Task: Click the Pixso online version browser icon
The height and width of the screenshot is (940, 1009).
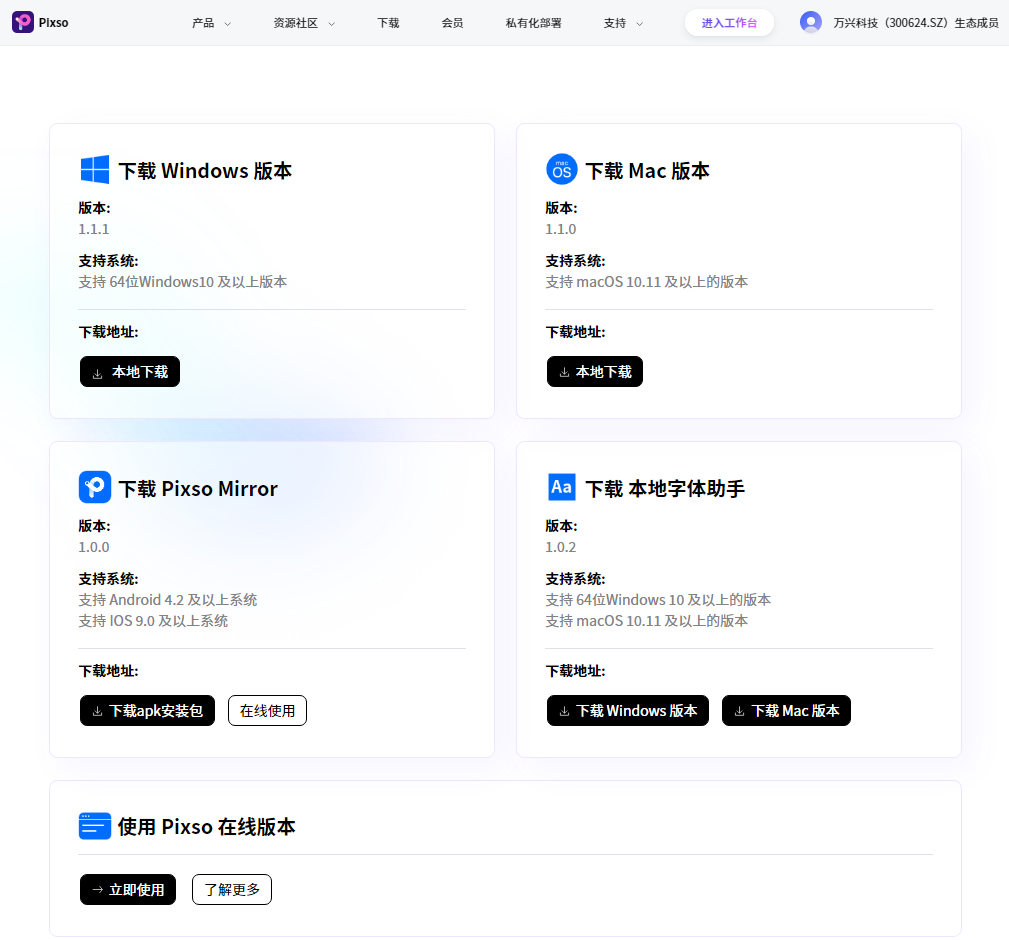Action: pos(95,826)
